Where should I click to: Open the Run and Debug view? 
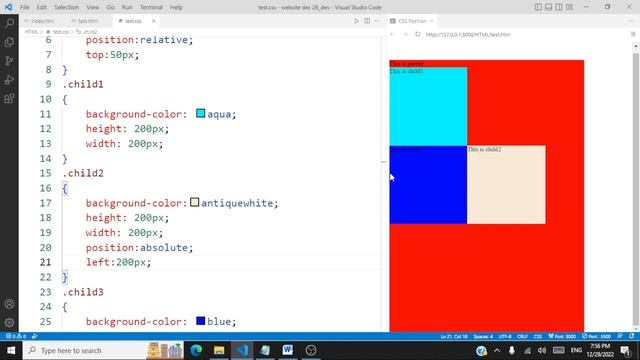coord(9,80)
